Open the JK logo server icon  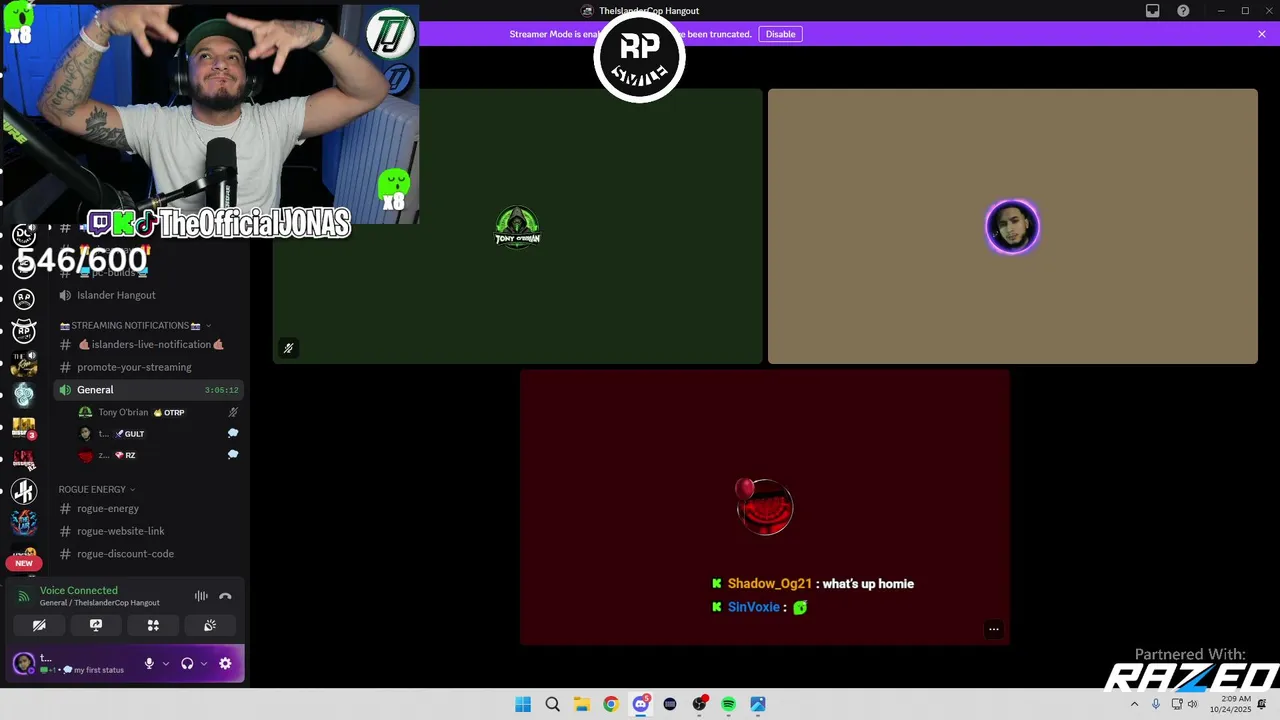24,491
